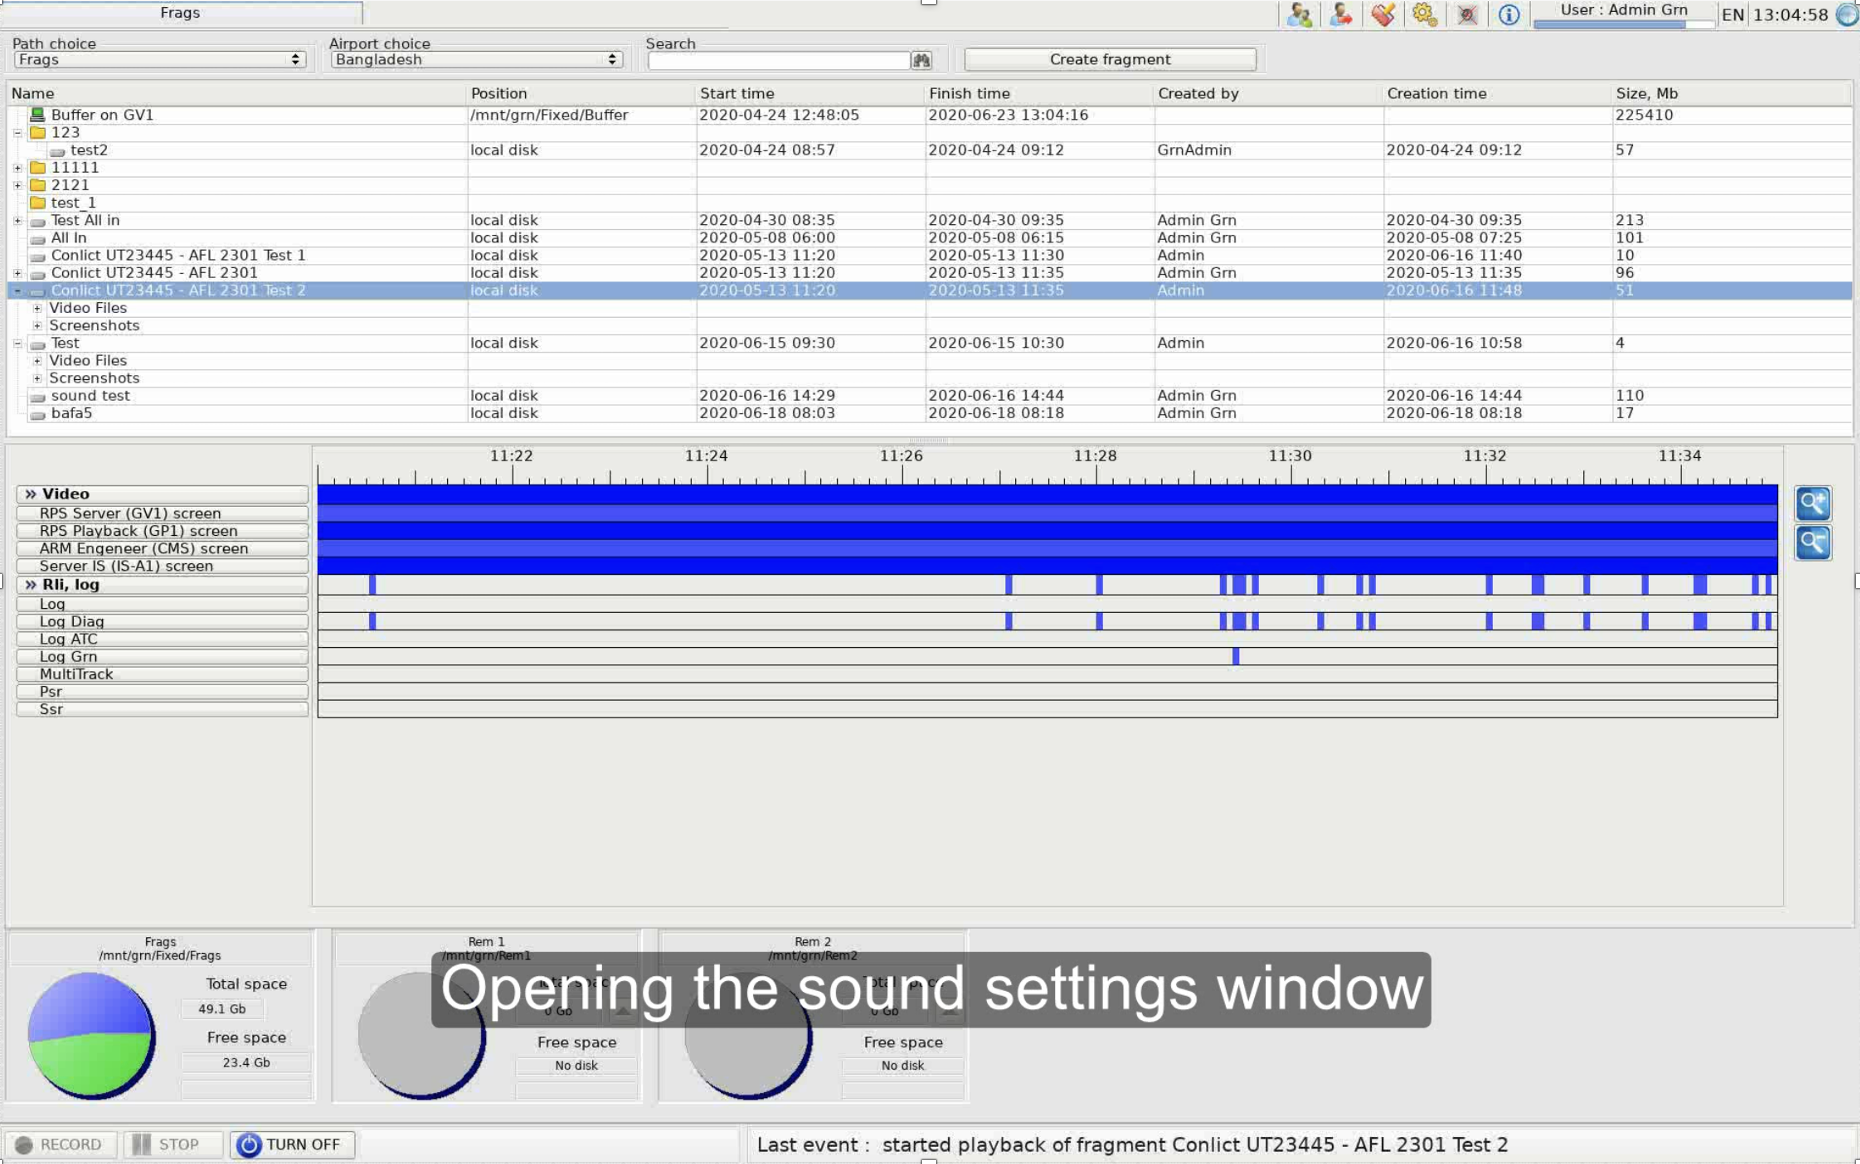The width and height of the screenshot is (1860, 1164).
Task: Switch to the Frags tab
Action: click(x=180, y=13)
